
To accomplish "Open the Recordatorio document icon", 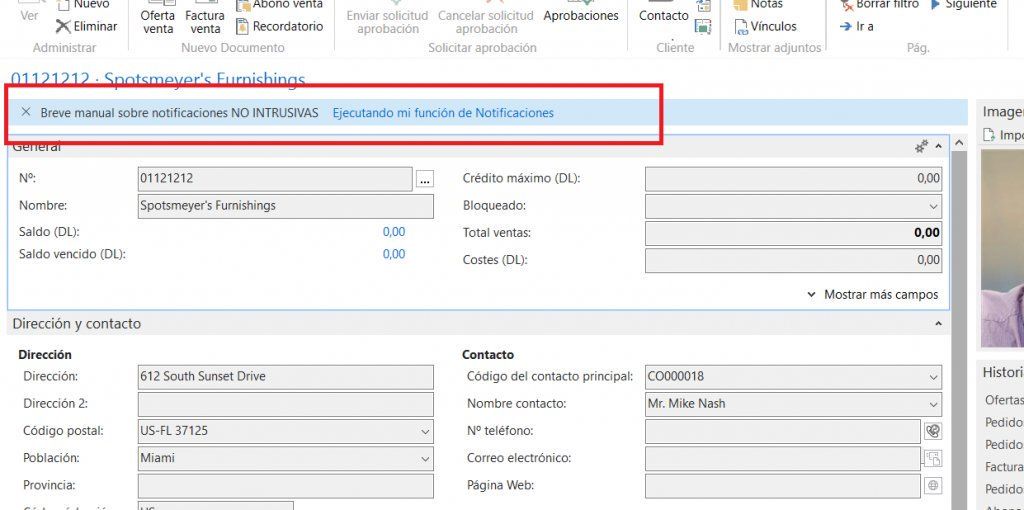I will tap(243, 27).
